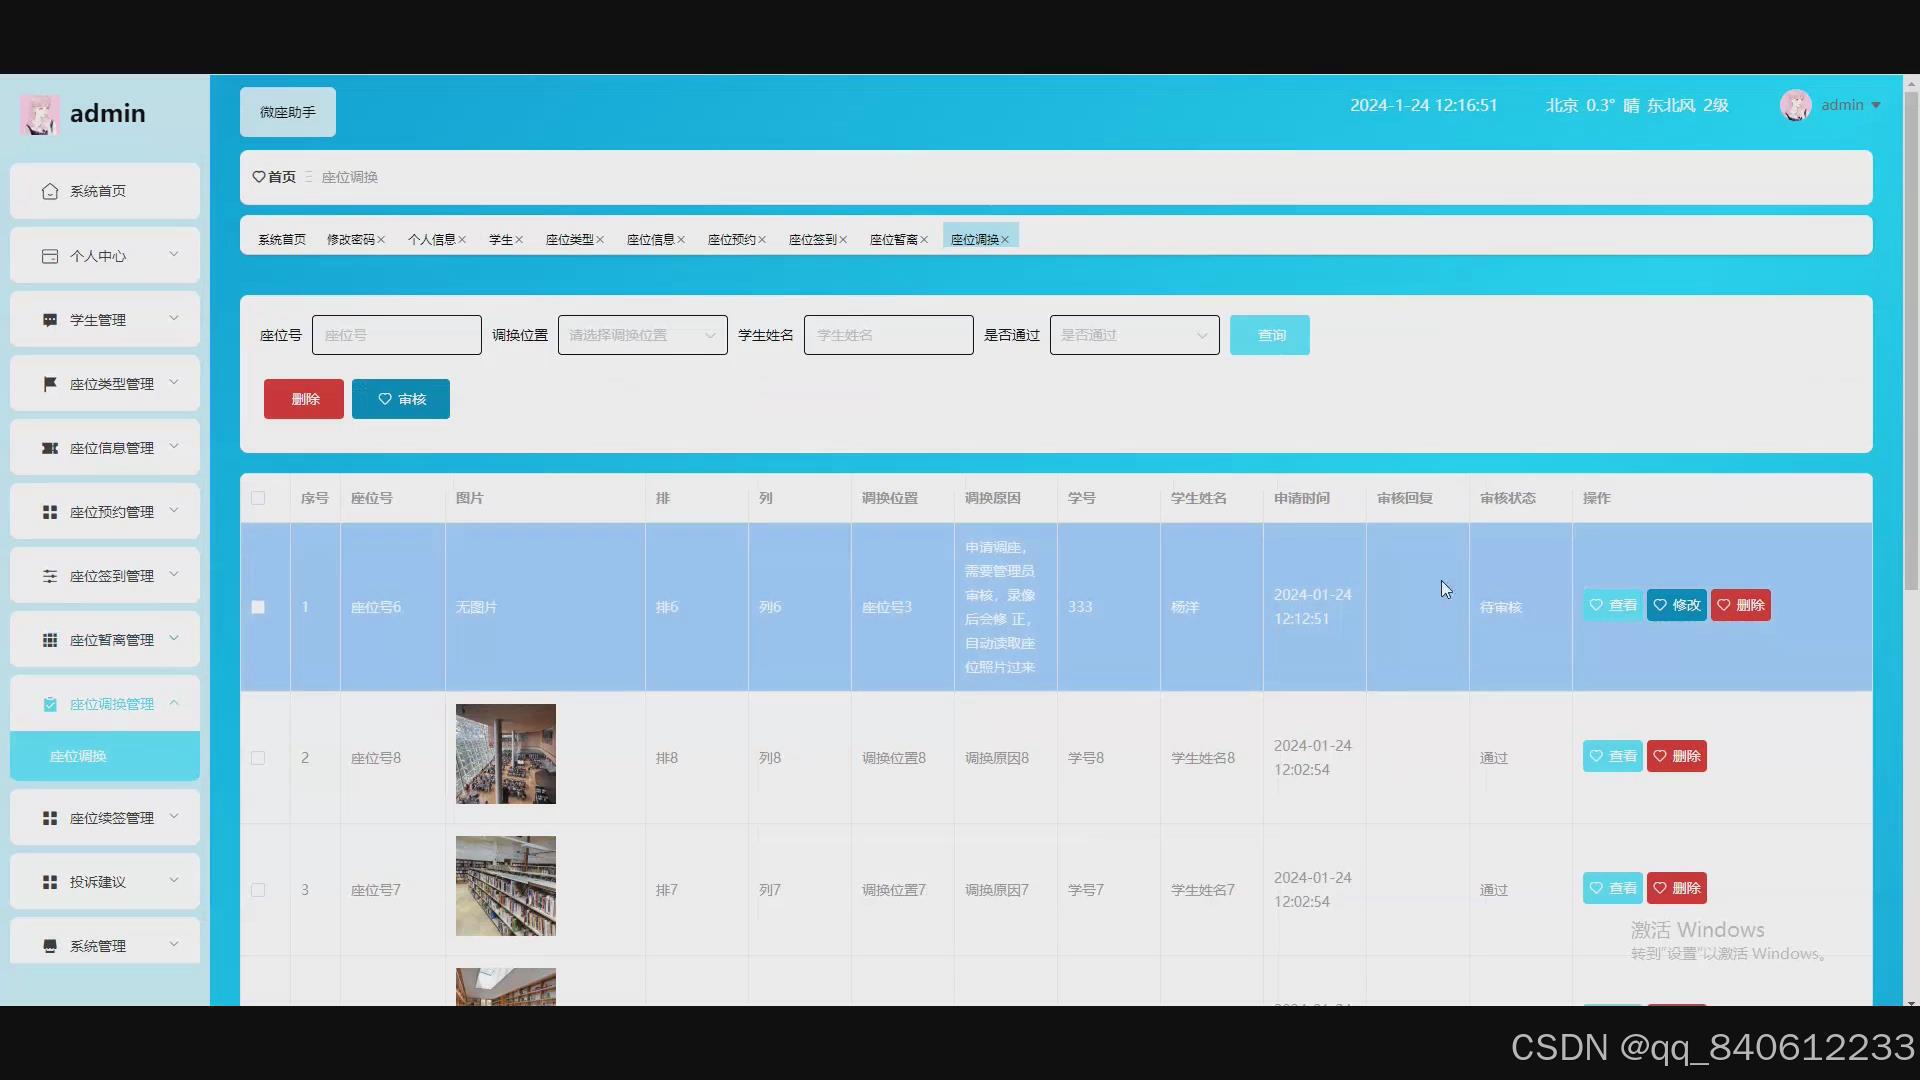
Task: Click the 座位号 text input field
Action: coord(396,335)
